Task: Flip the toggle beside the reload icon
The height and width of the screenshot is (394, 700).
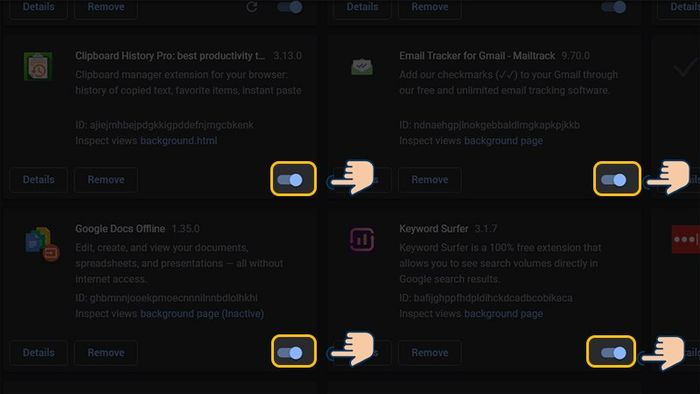Action: (x=290, y=7)
